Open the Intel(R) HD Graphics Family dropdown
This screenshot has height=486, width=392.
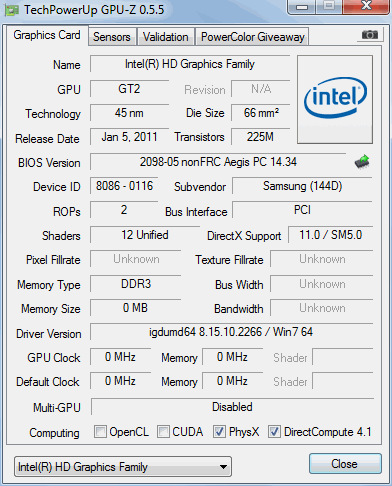point(123,467)
